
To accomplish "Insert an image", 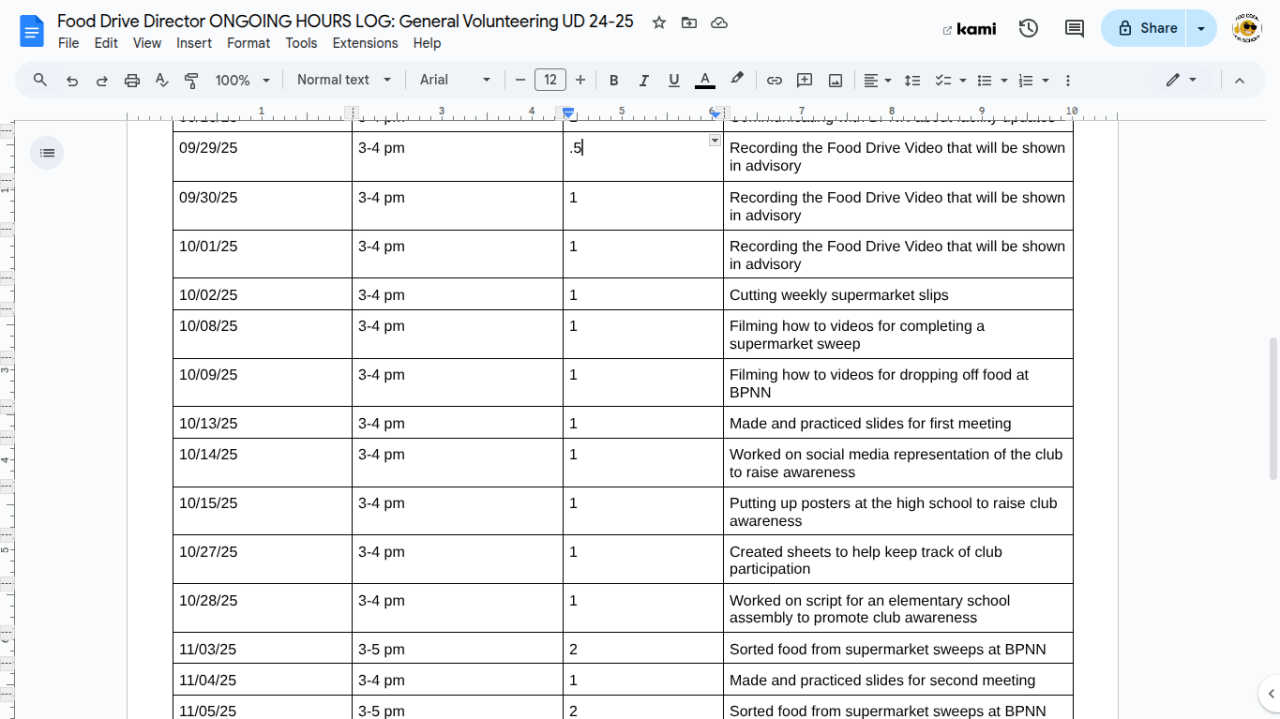I will 835,80.
